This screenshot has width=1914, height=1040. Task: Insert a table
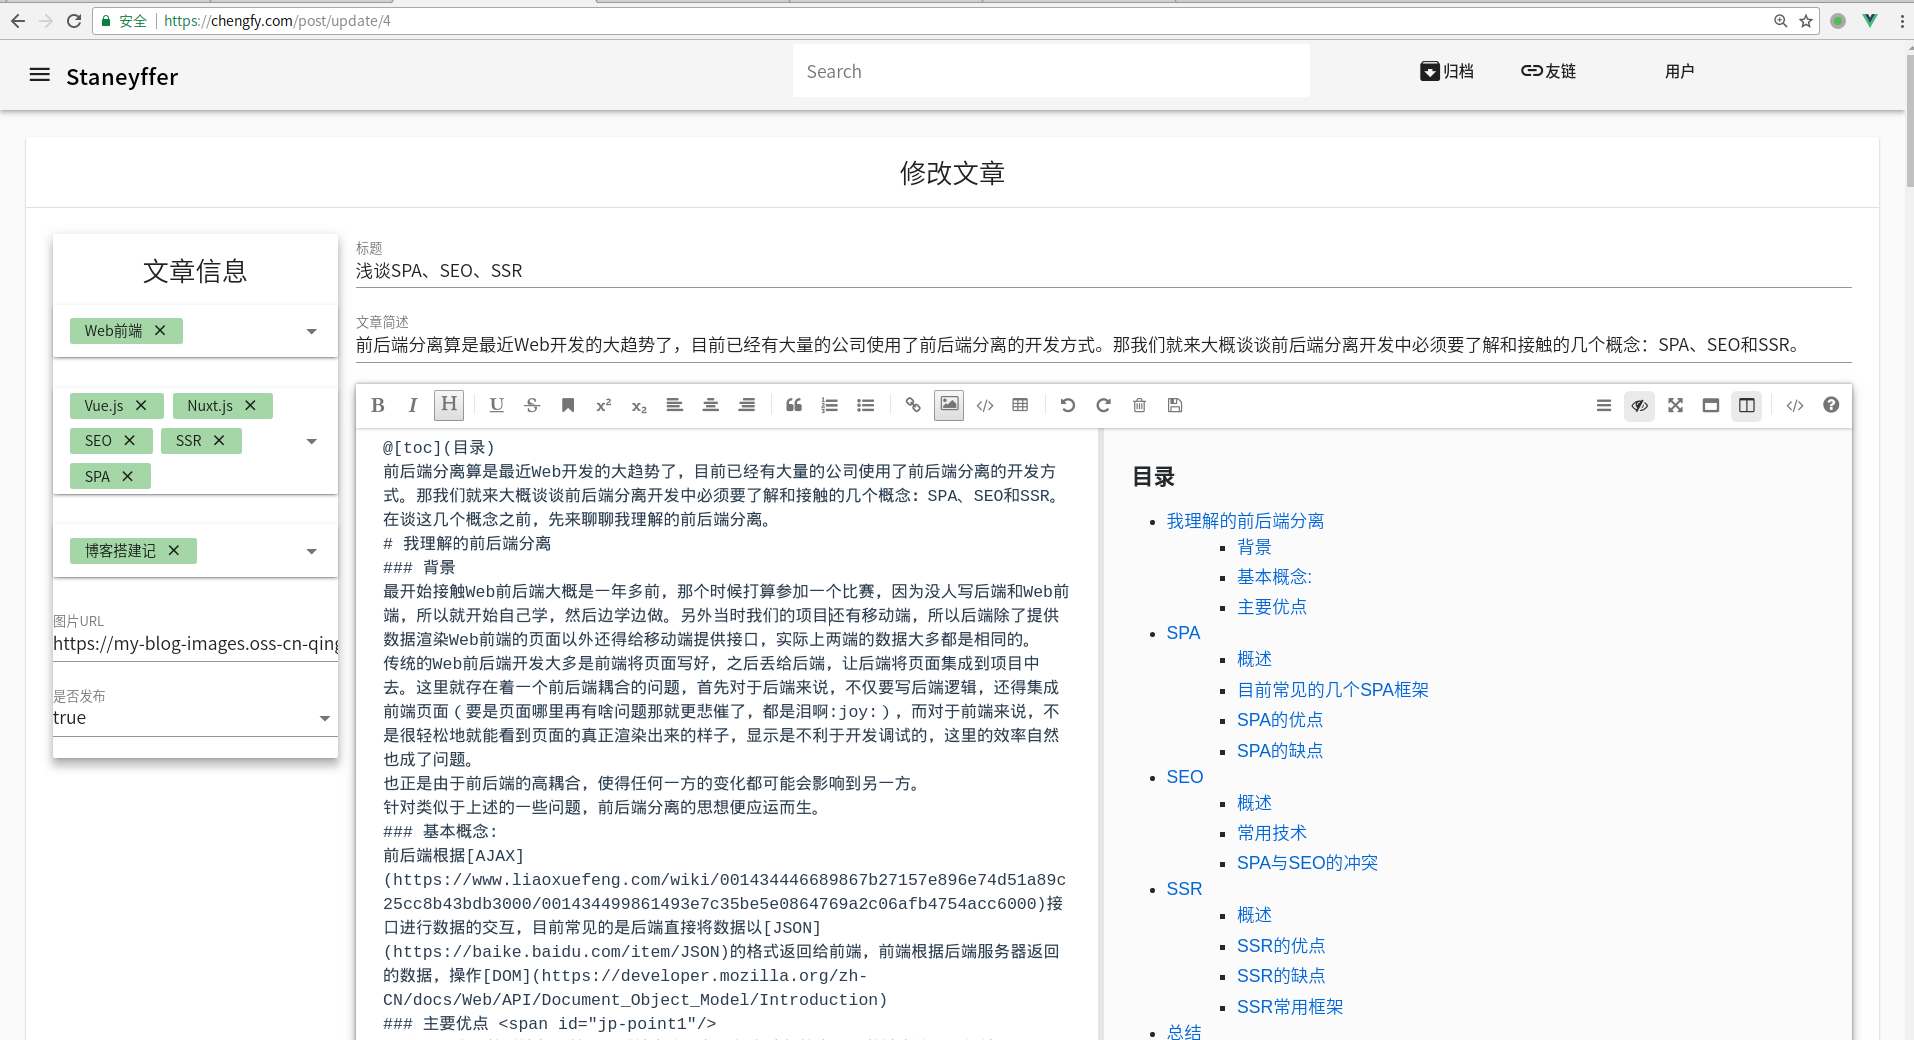click(1020, 405)
